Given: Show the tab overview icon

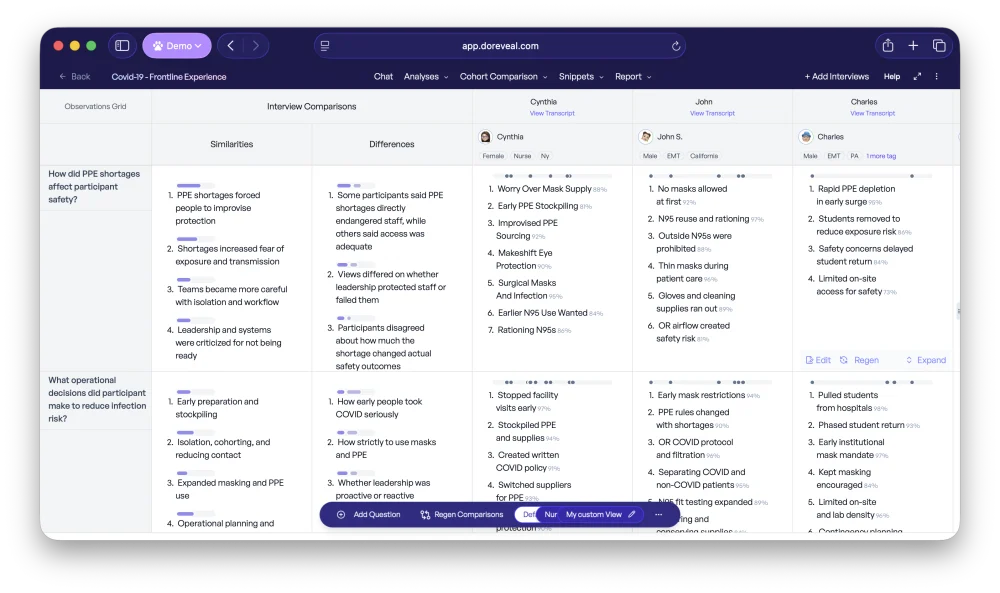Looking at the screenshot, I should 939,45.
